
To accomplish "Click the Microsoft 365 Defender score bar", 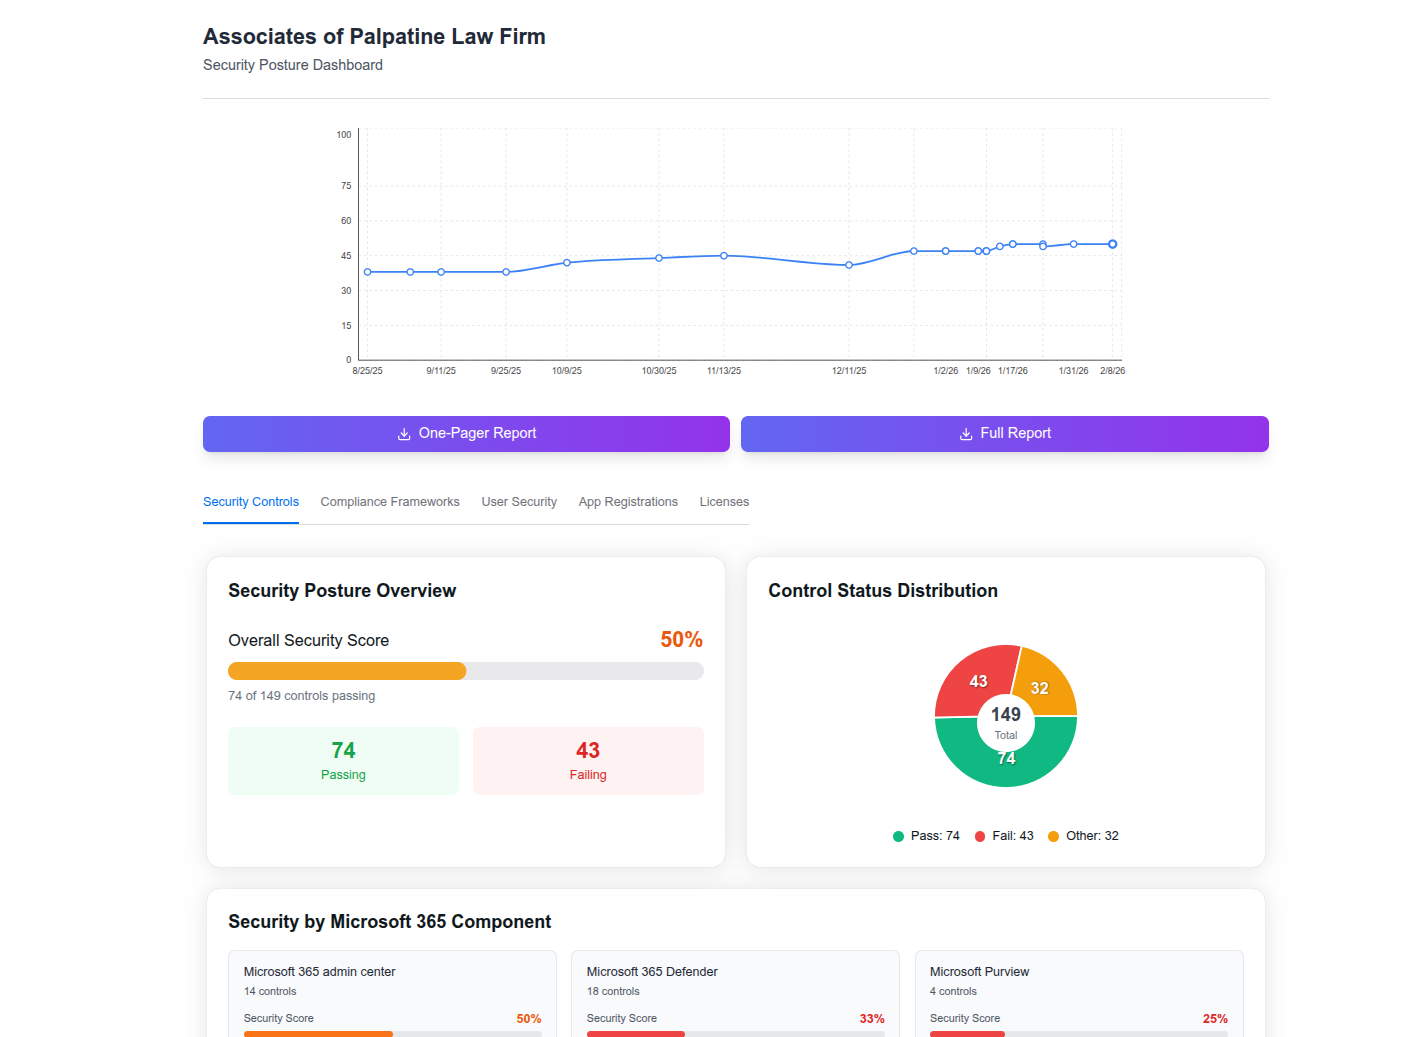I will point(735,1033).
